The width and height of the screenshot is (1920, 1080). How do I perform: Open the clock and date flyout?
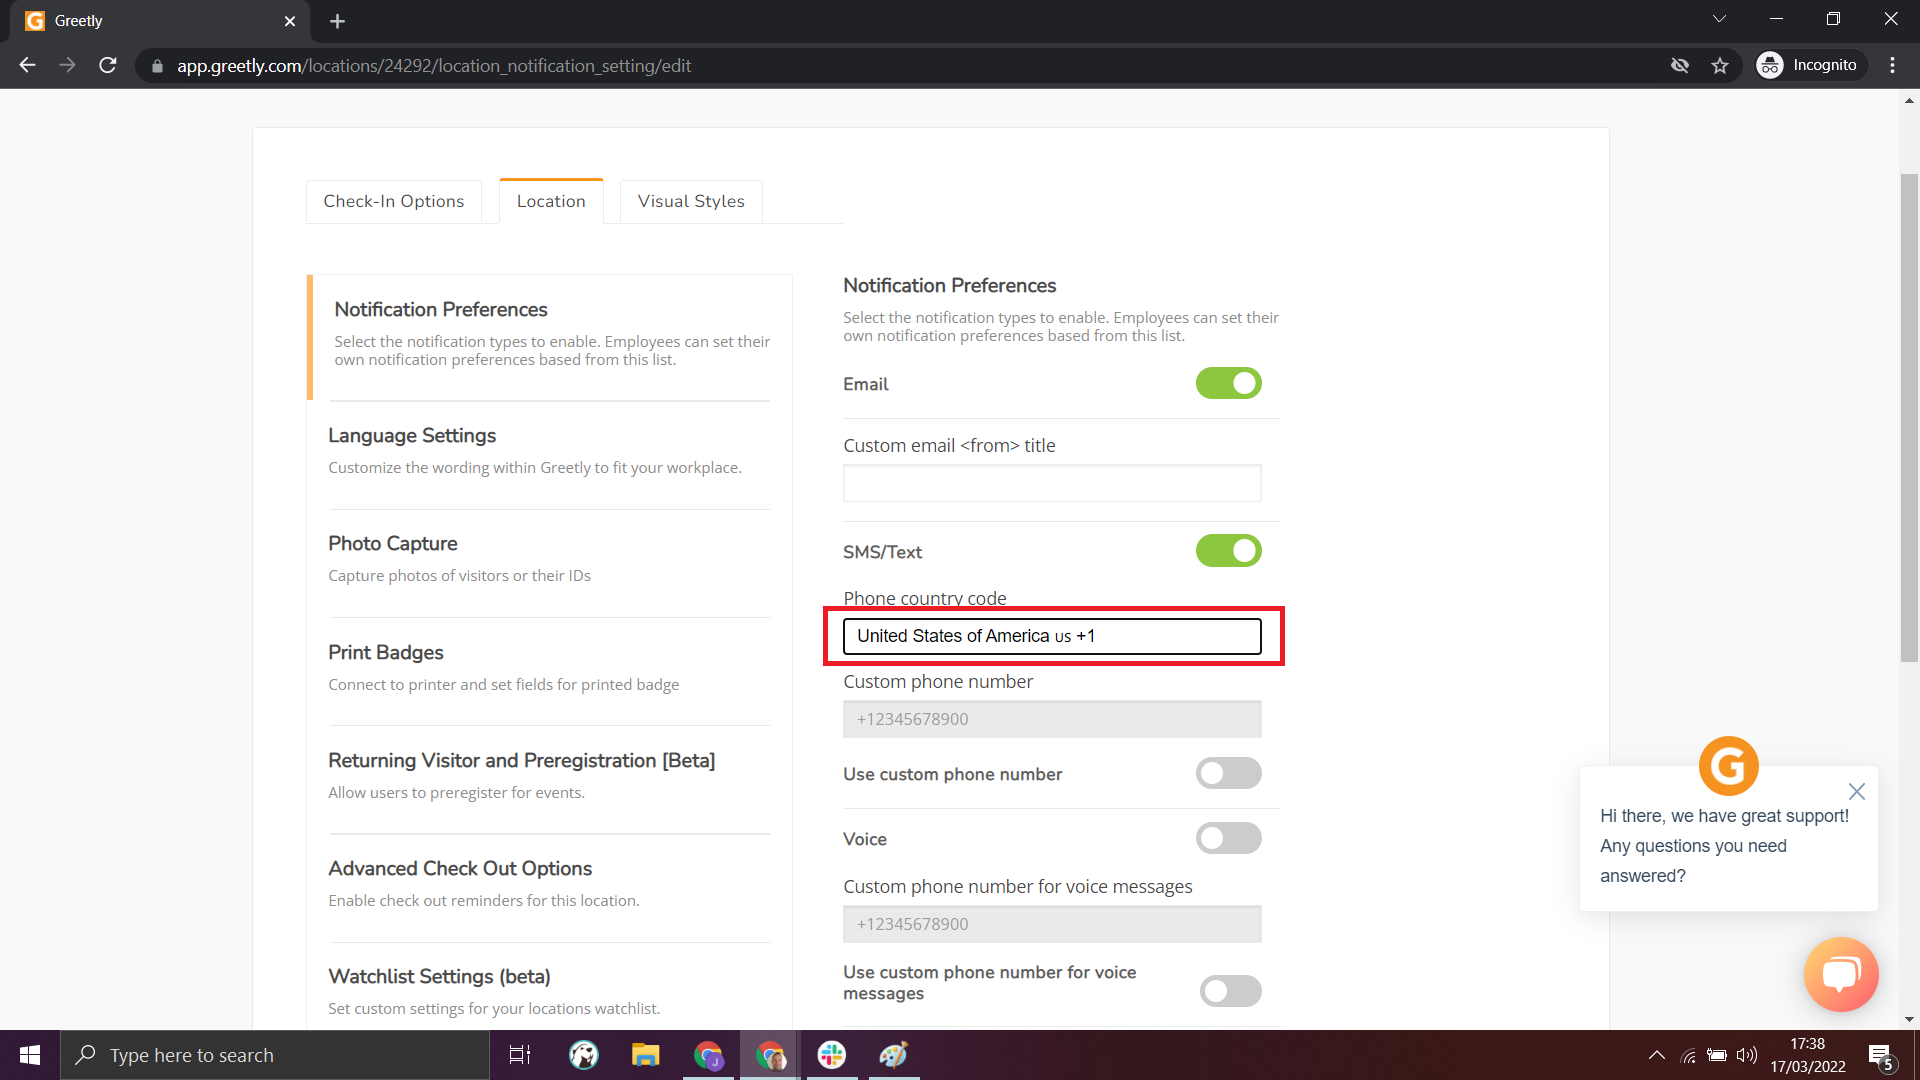pos(1808,1055)
